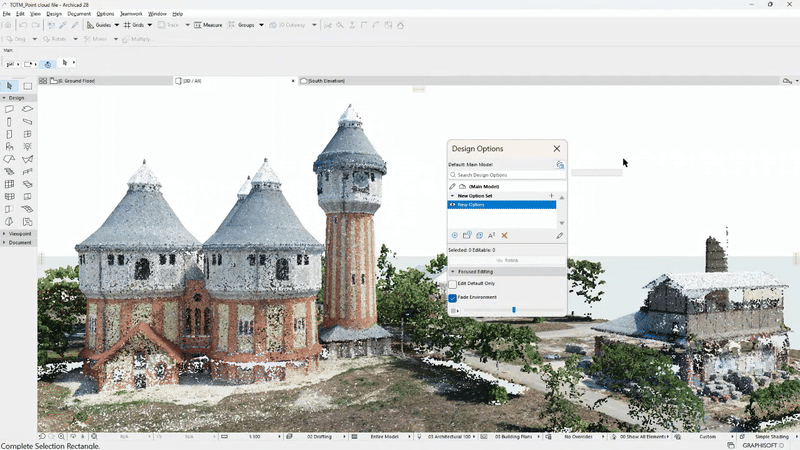This screenshot has width=800, height=450.
Task: Click the Design Options manager icon beside Default: Main Model
Action: point(560,164)
